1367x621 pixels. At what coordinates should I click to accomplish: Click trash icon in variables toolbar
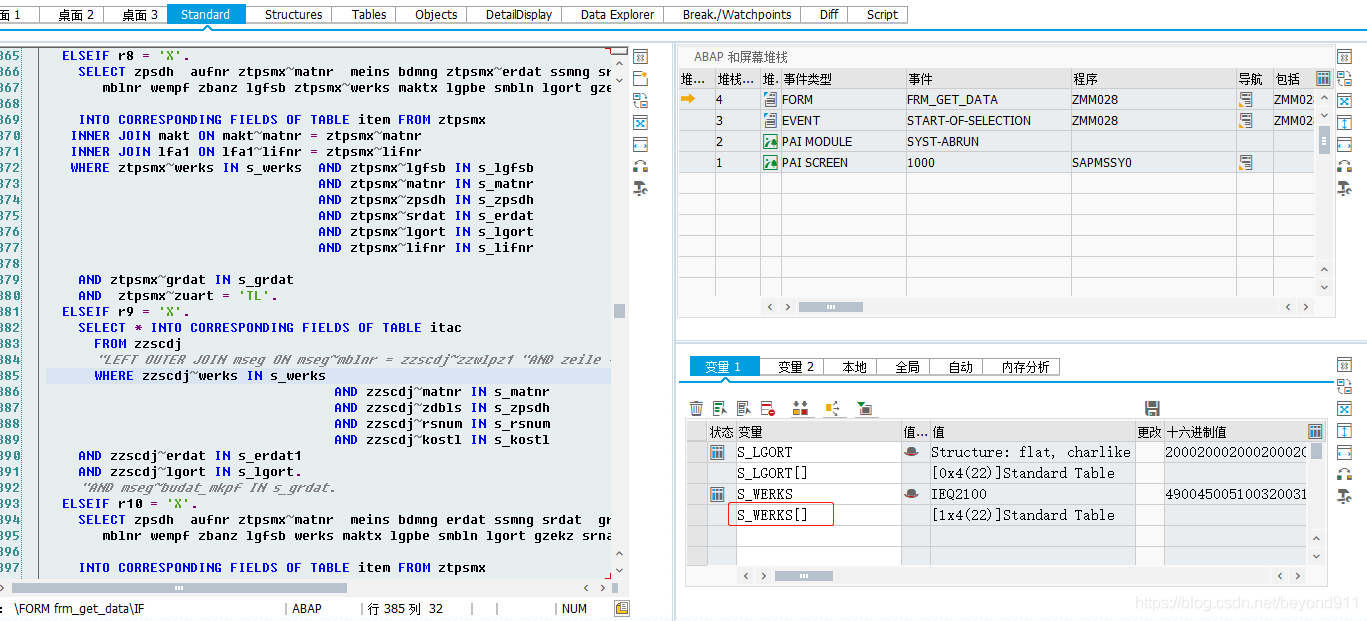point(696,408)
